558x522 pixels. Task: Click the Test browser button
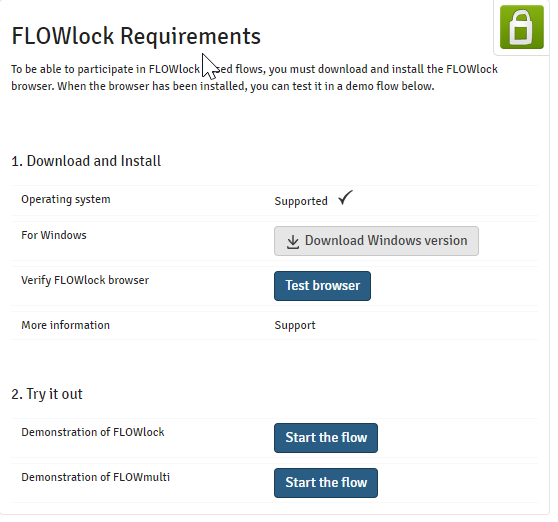pyautogui.click(x=322, y=286)
